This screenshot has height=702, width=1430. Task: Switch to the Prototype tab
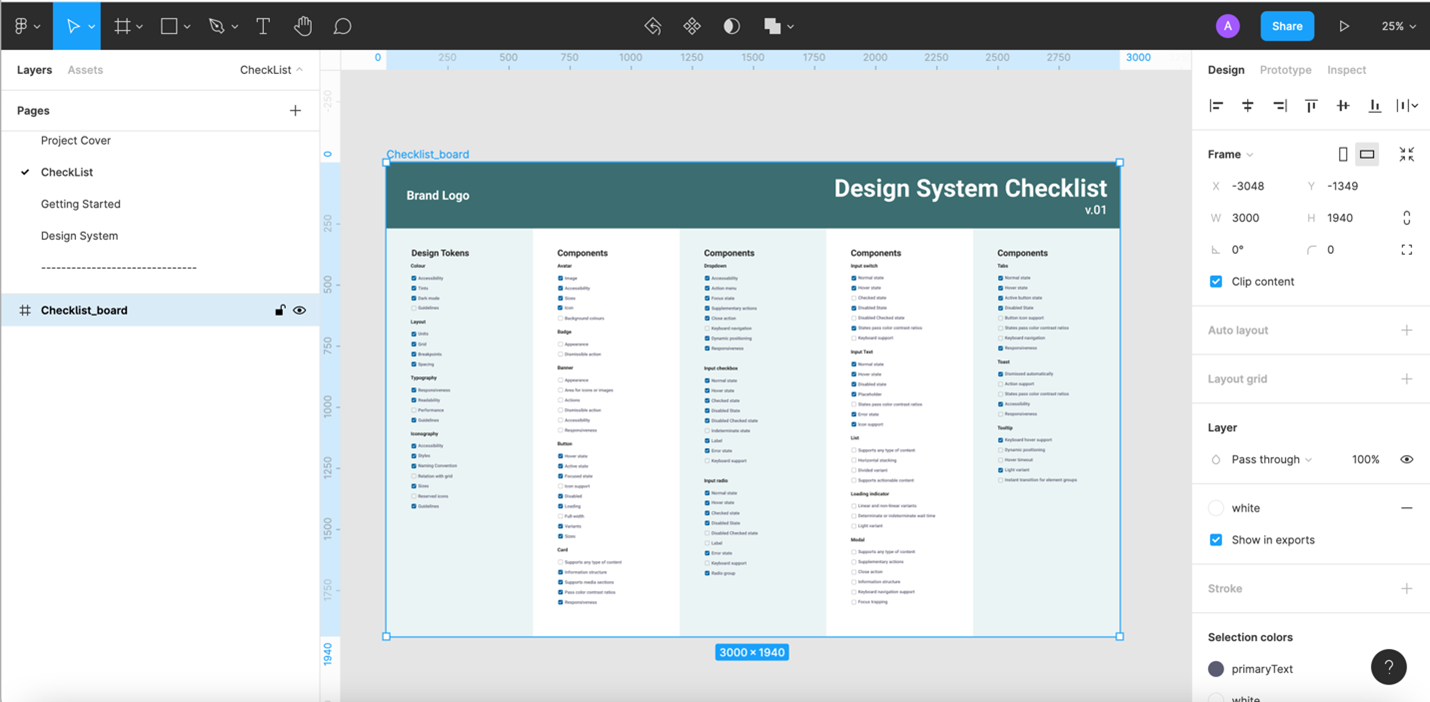(1285, 70)
